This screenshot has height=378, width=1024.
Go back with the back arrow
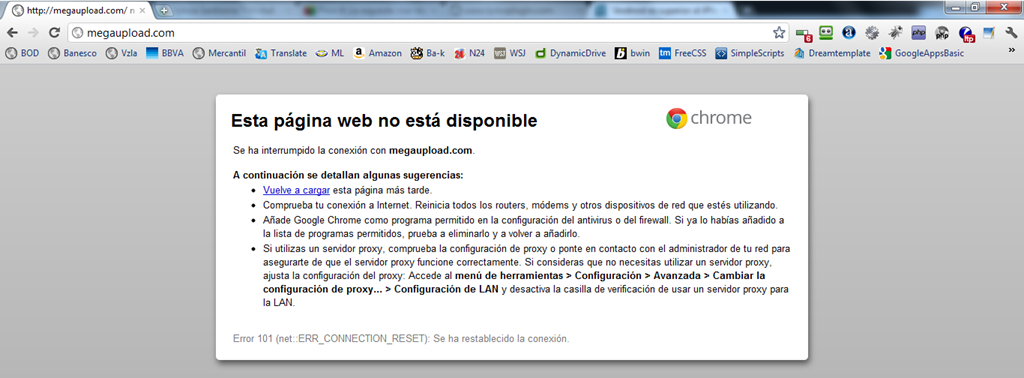[13, 33]
